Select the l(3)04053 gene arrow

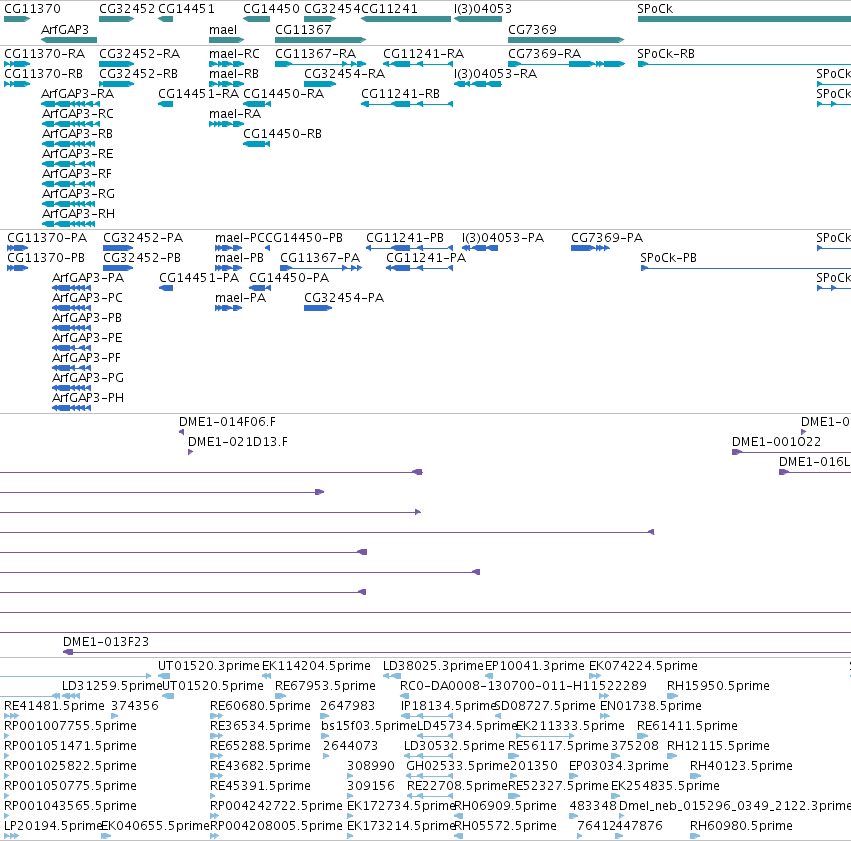point(478,19)
